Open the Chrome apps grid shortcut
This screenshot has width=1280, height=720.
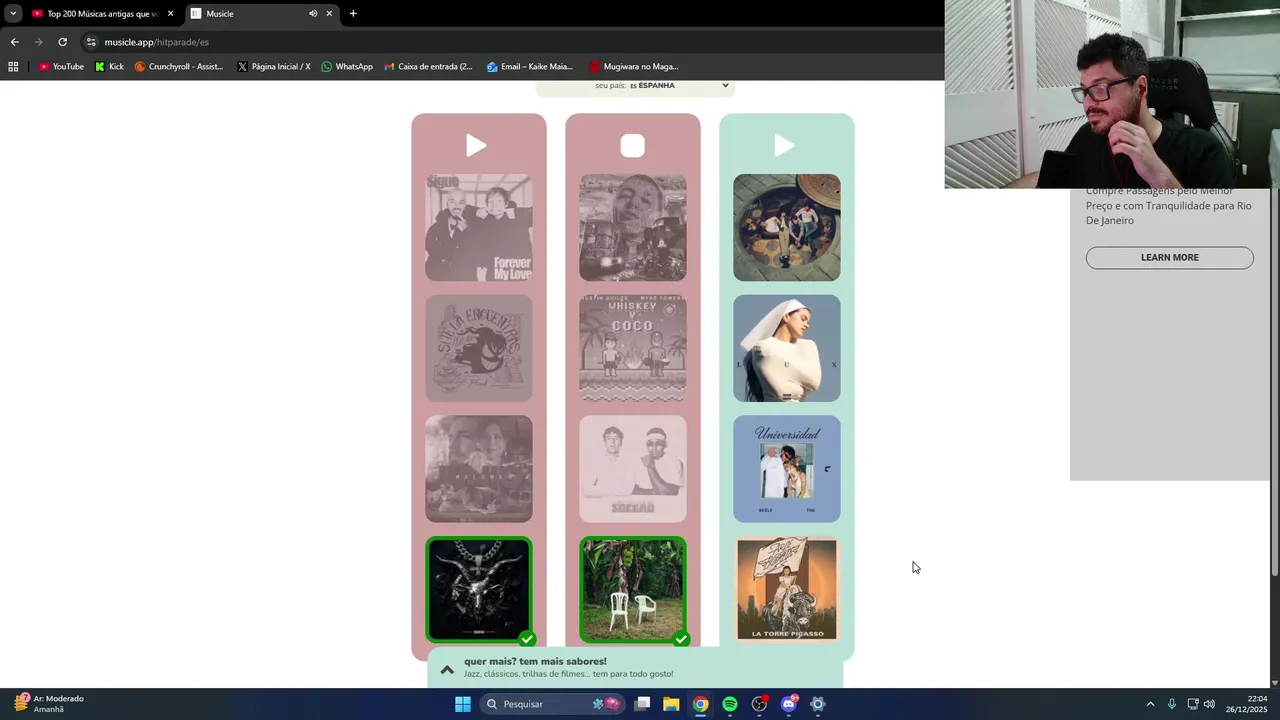pos(13,67)
